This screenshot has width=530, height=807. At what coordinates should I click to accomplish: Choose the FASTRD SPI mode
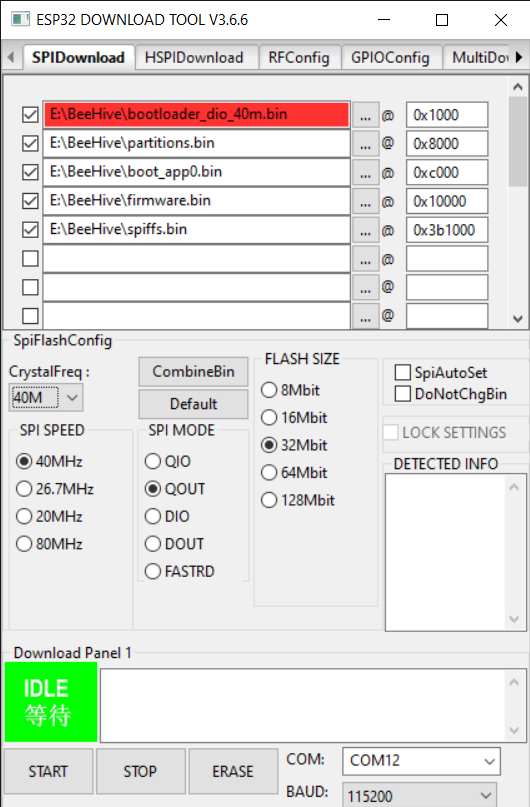[x=153, y=571]
